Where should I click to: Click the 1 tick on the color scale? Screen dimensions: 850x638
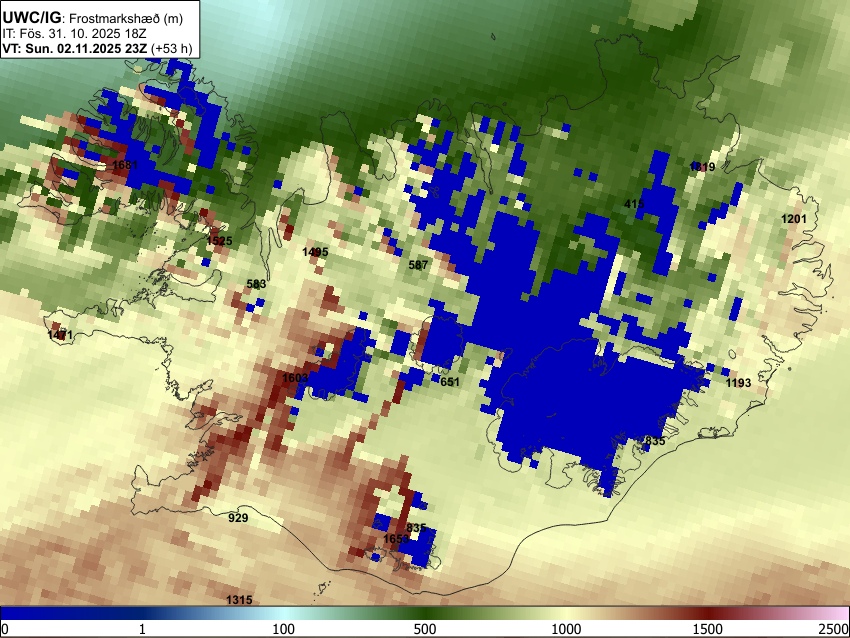[x=143, y=629]
